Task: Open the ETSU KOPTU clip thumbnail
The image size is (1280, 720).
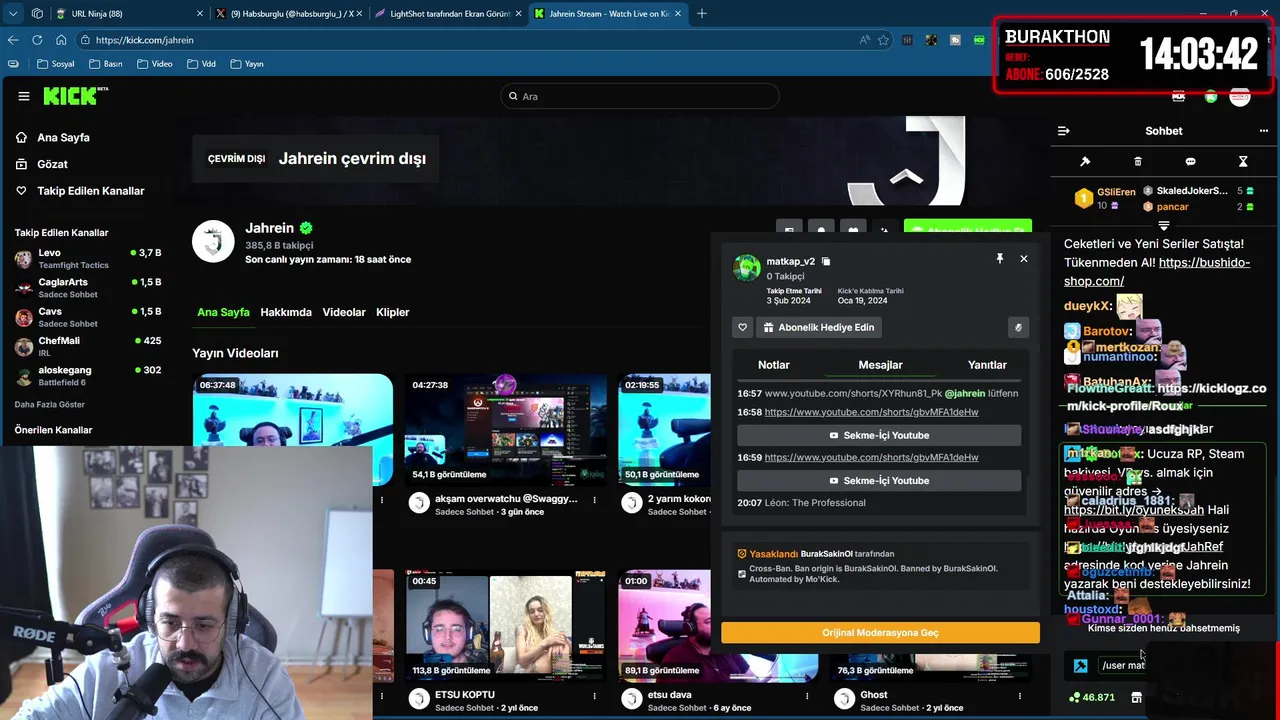Action: tap(506, 626)
